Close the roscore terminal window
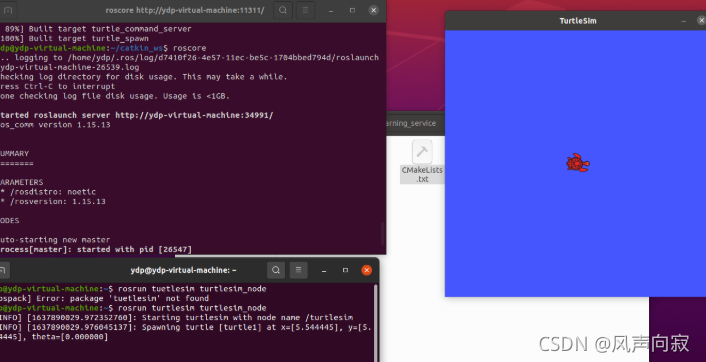 click(373, 10)
